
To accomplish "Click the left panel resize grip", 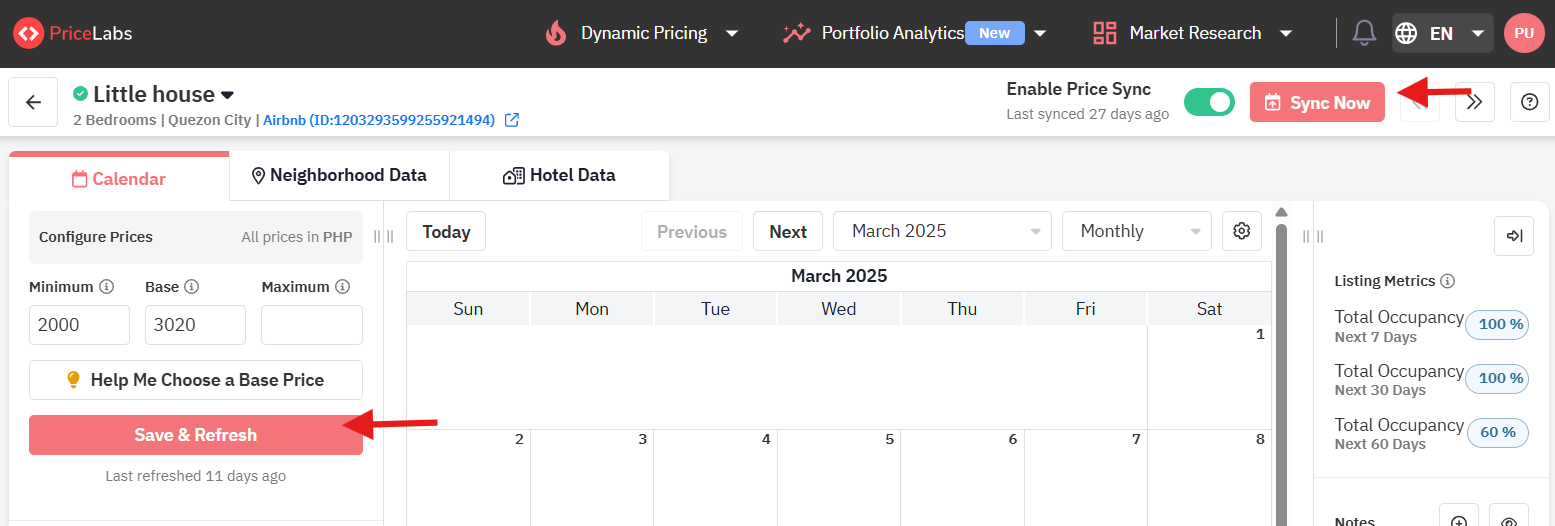I will [x=383, y=236].
